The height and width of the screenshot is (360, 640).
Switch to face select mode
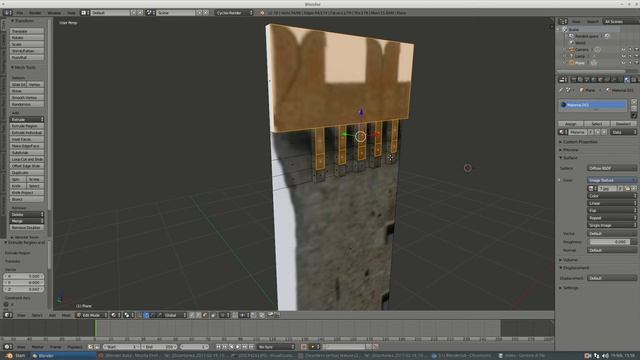205,315
